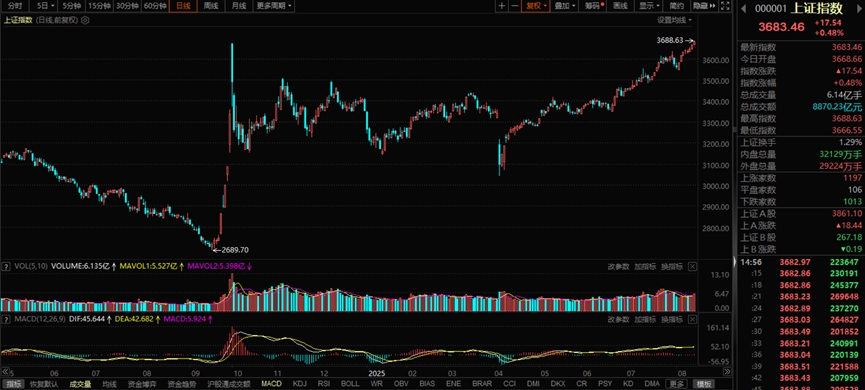Screen dimensions: 865x390
Task: Open help icon for VOL indicator
Action: (x=6, y=266)
